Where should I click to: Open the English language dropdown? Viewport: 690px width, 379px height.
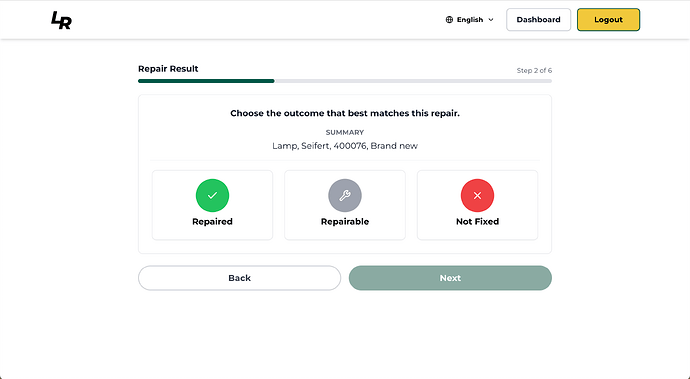[x=470, y=19]
